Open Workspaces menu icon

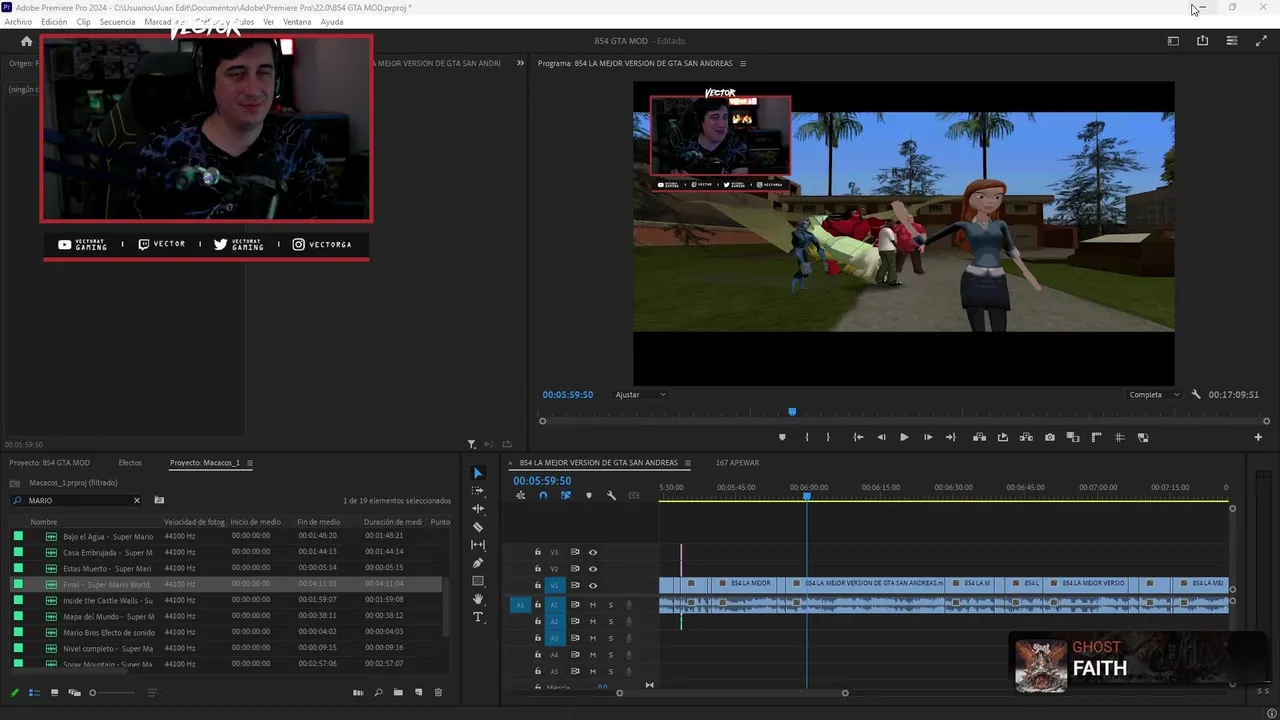(1173, 41)
